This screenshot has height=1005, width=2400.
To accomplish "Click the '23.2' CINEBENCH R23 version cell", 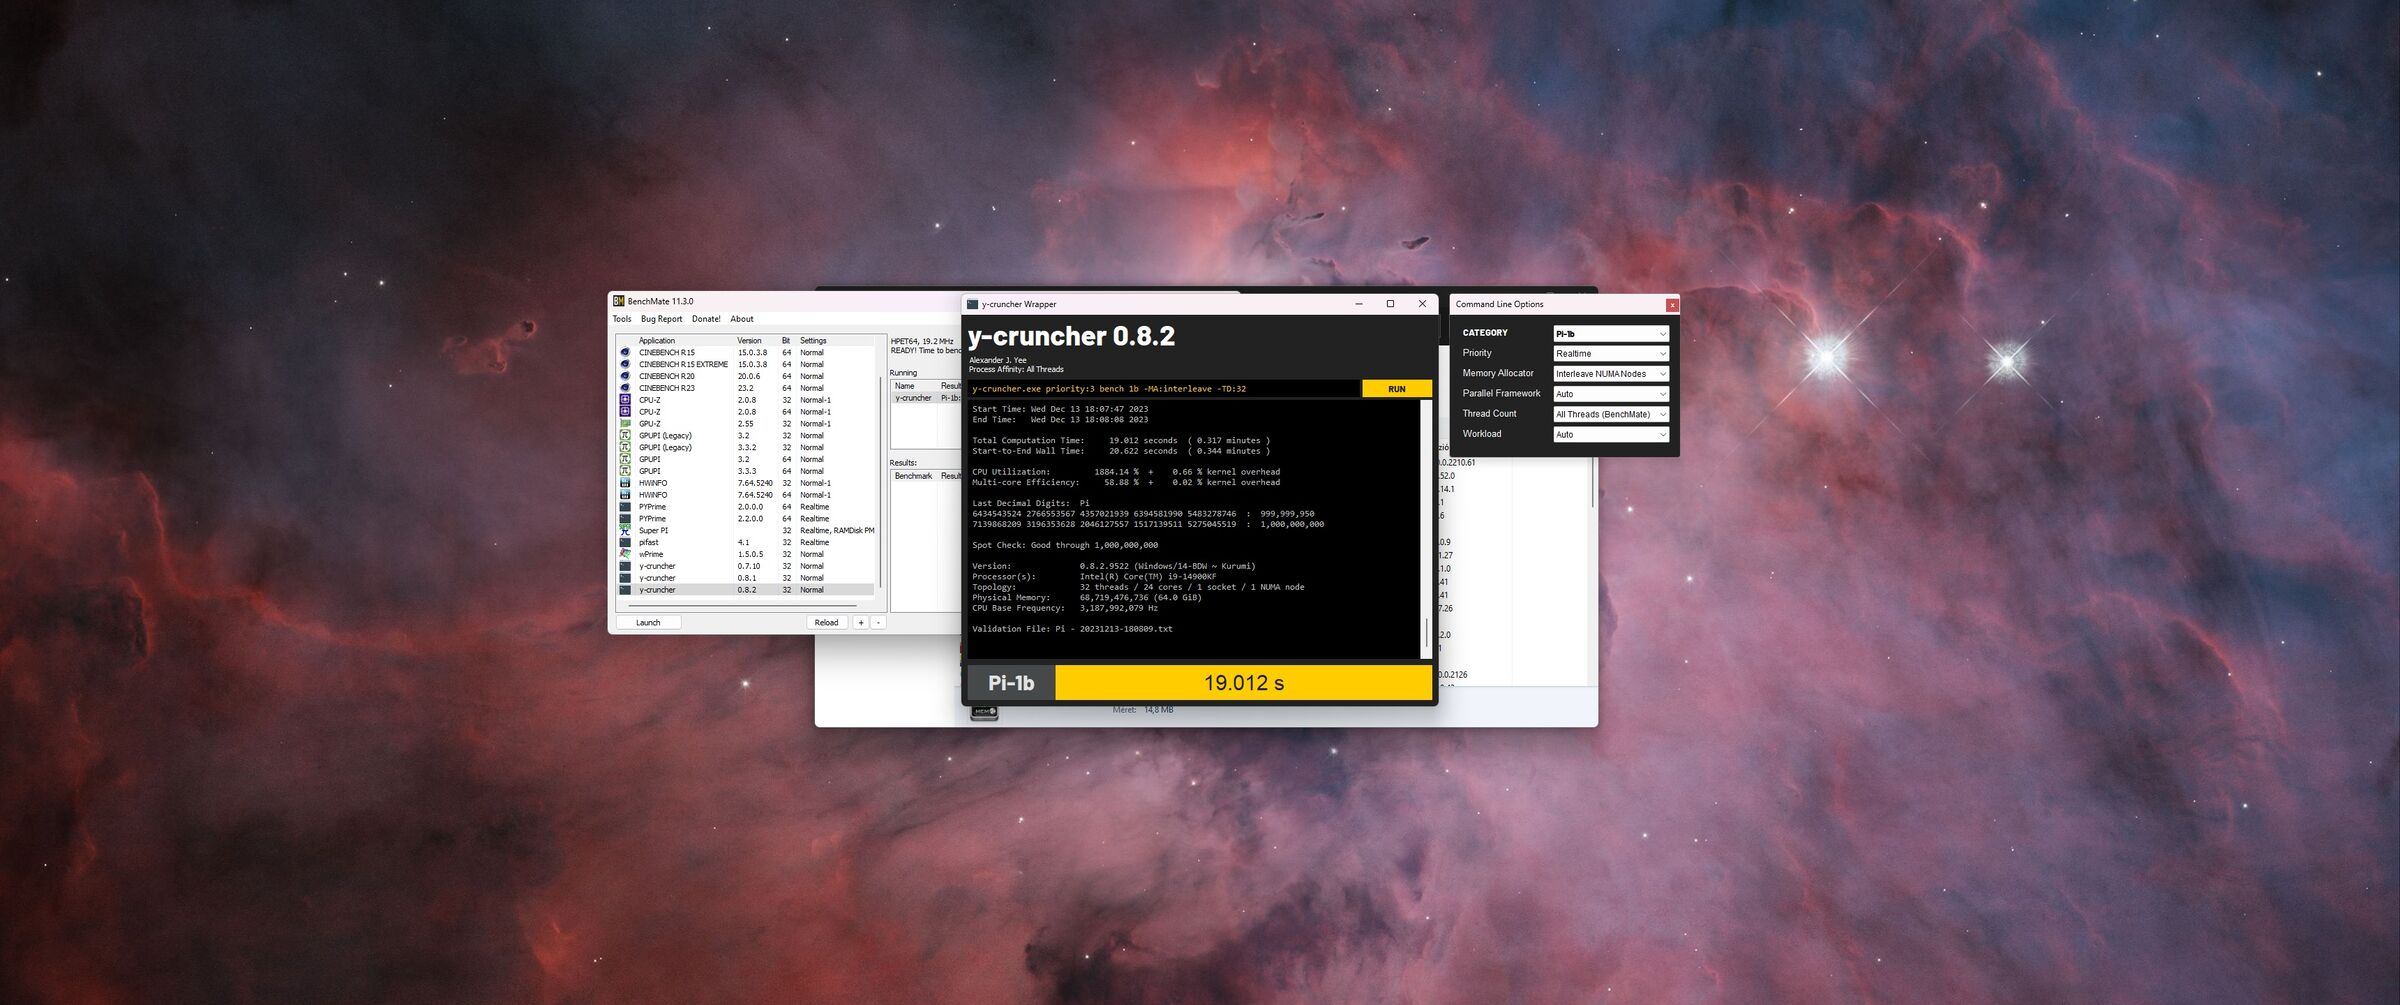I will click(x=745, y=388).
